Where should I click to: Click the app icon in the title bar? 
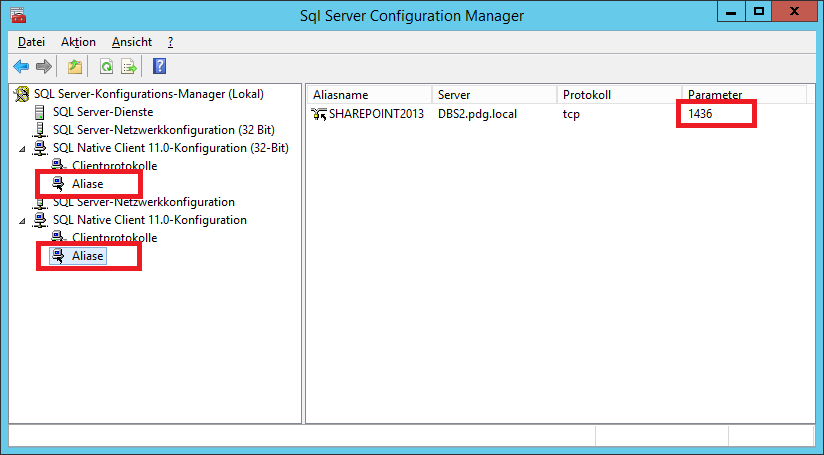(x=18, y=15)
